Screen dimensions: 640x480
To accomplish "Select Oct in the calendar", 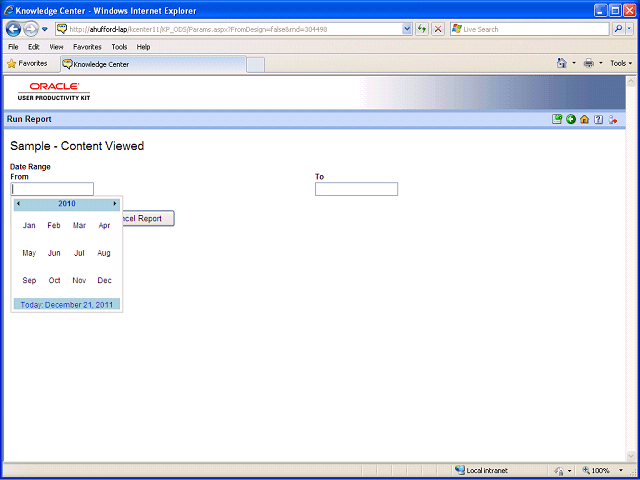I will click(x=54, y=280).
